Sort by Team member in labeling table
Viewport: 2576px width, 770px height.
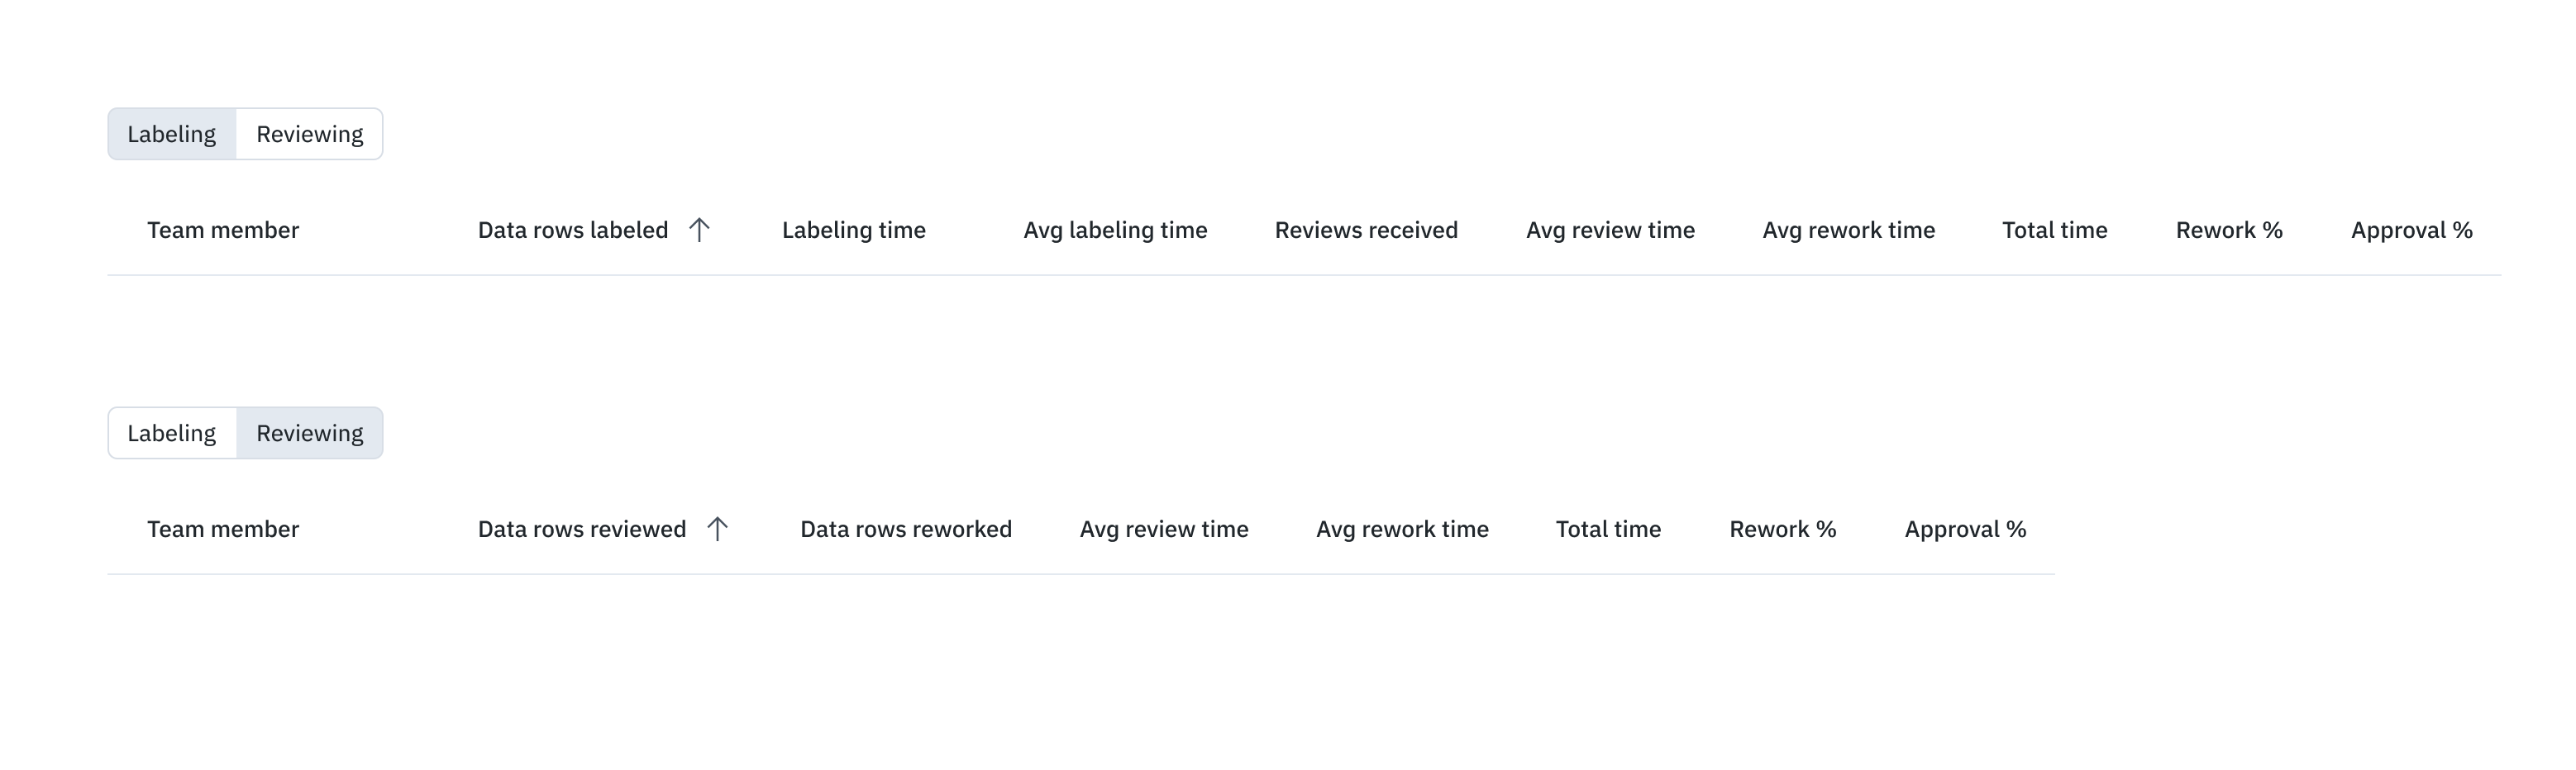point(223,230)
